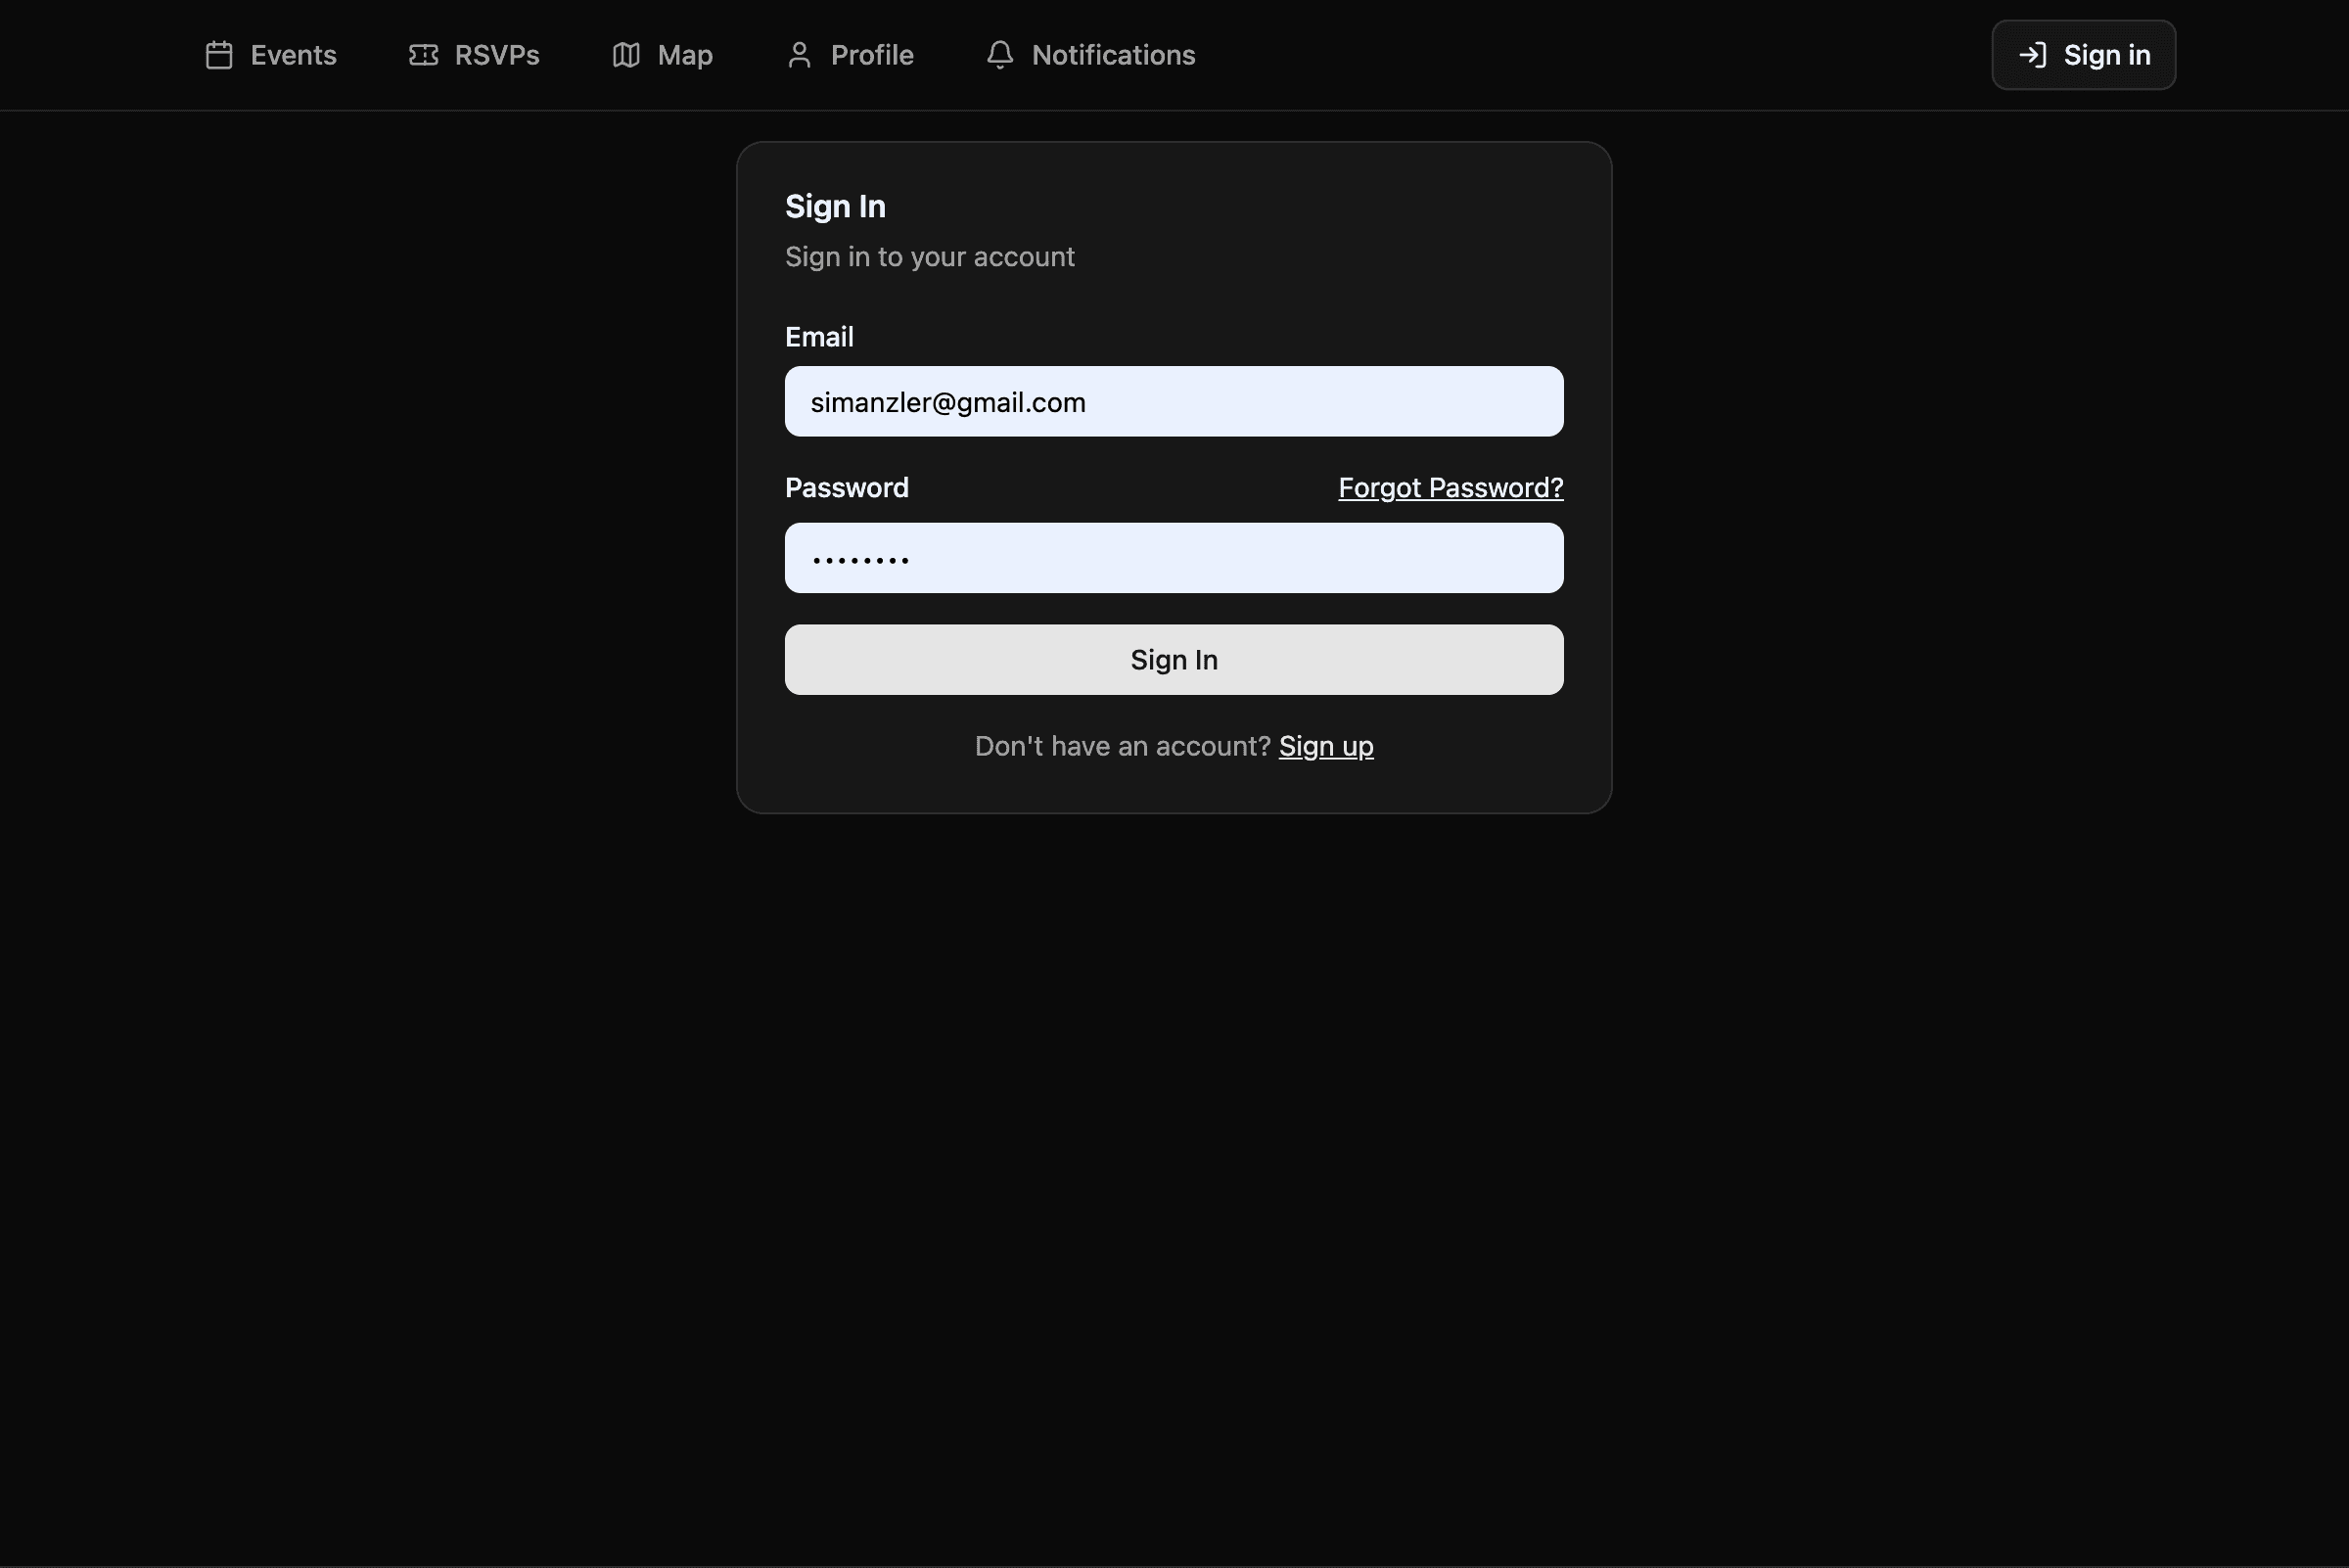
Task: Open the Events nav item
Action: (x=293, y=55)
